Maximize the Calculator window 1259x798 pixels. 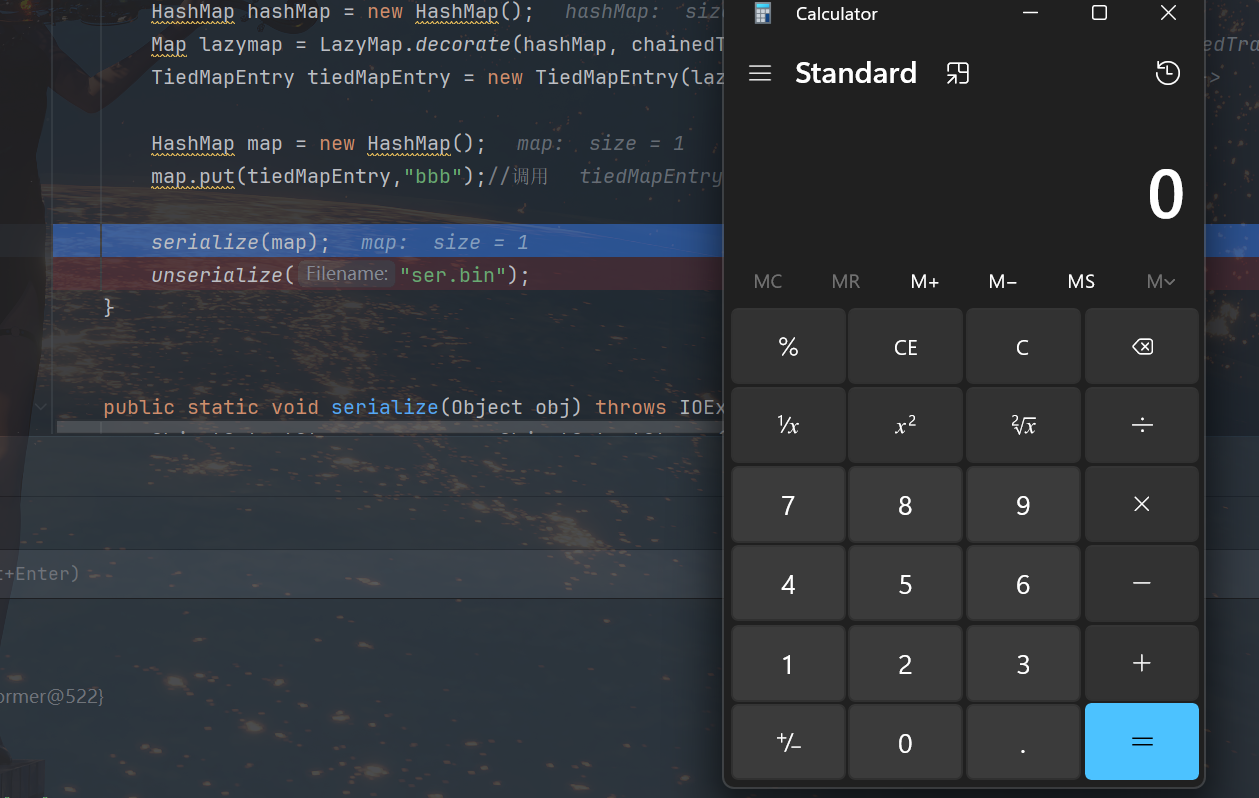pyautogui.click(x=1099, y=13)
